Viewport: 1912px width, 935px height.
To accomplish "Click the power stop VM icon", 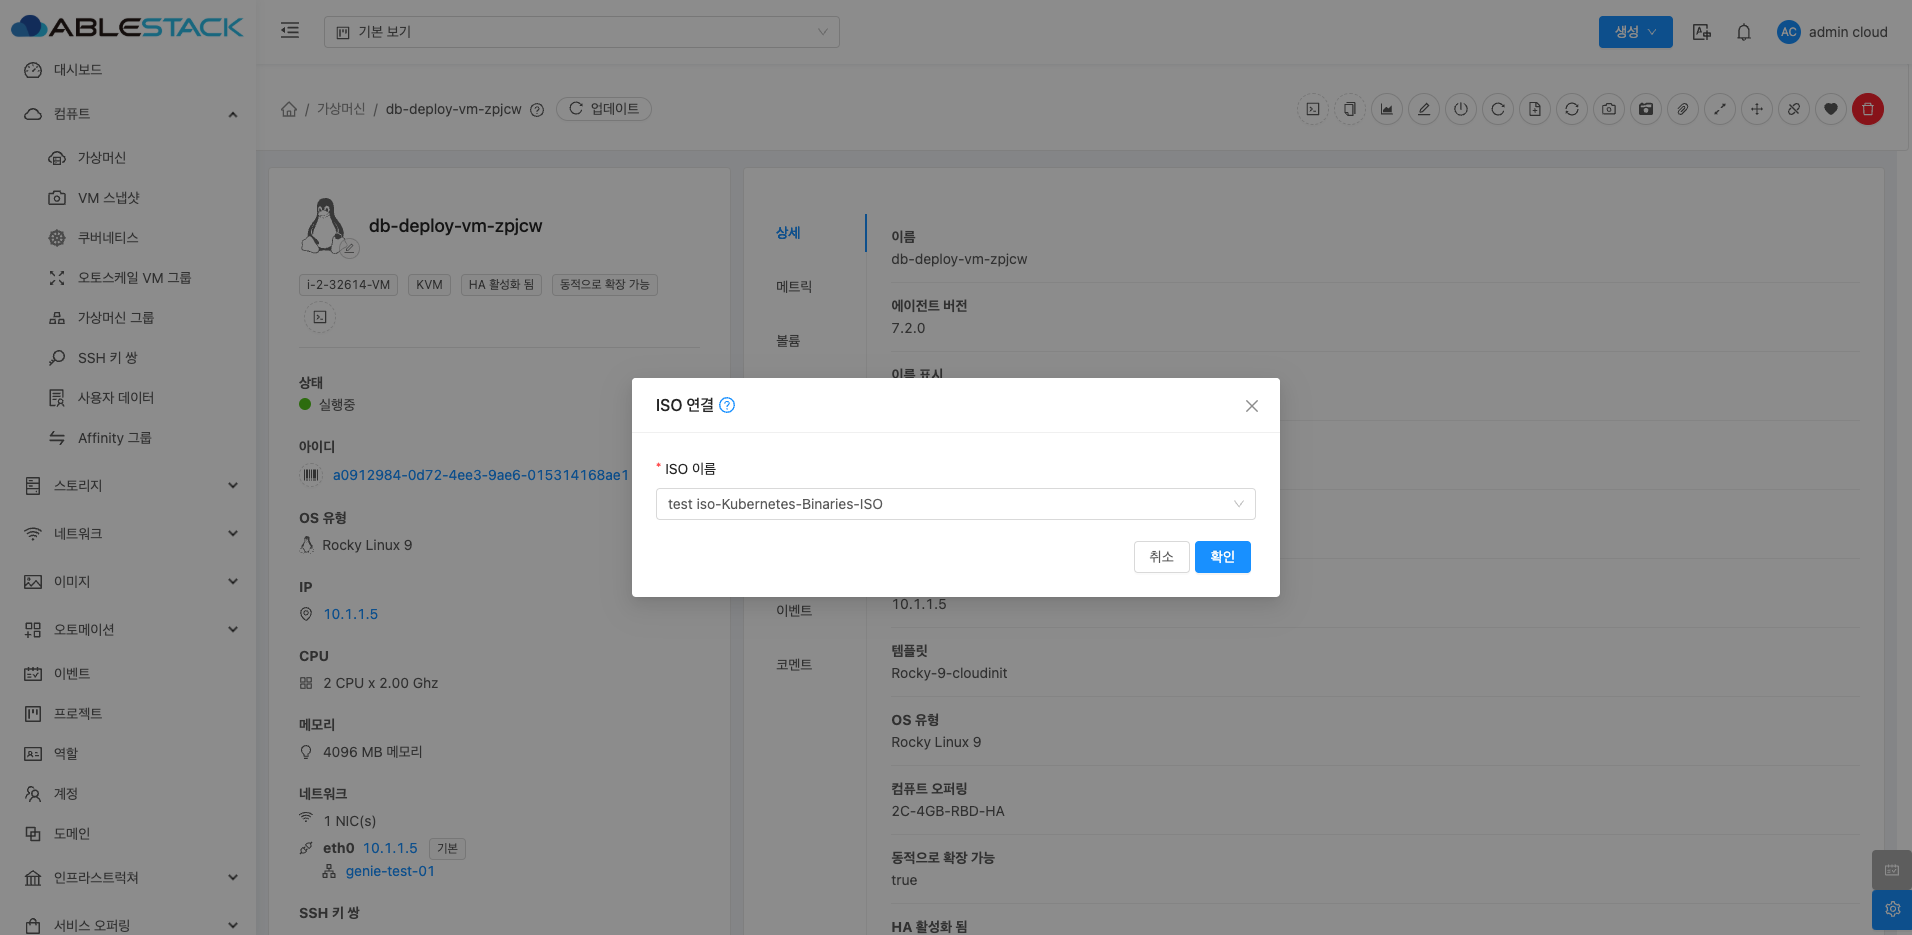I will [x=1461, y=109].
